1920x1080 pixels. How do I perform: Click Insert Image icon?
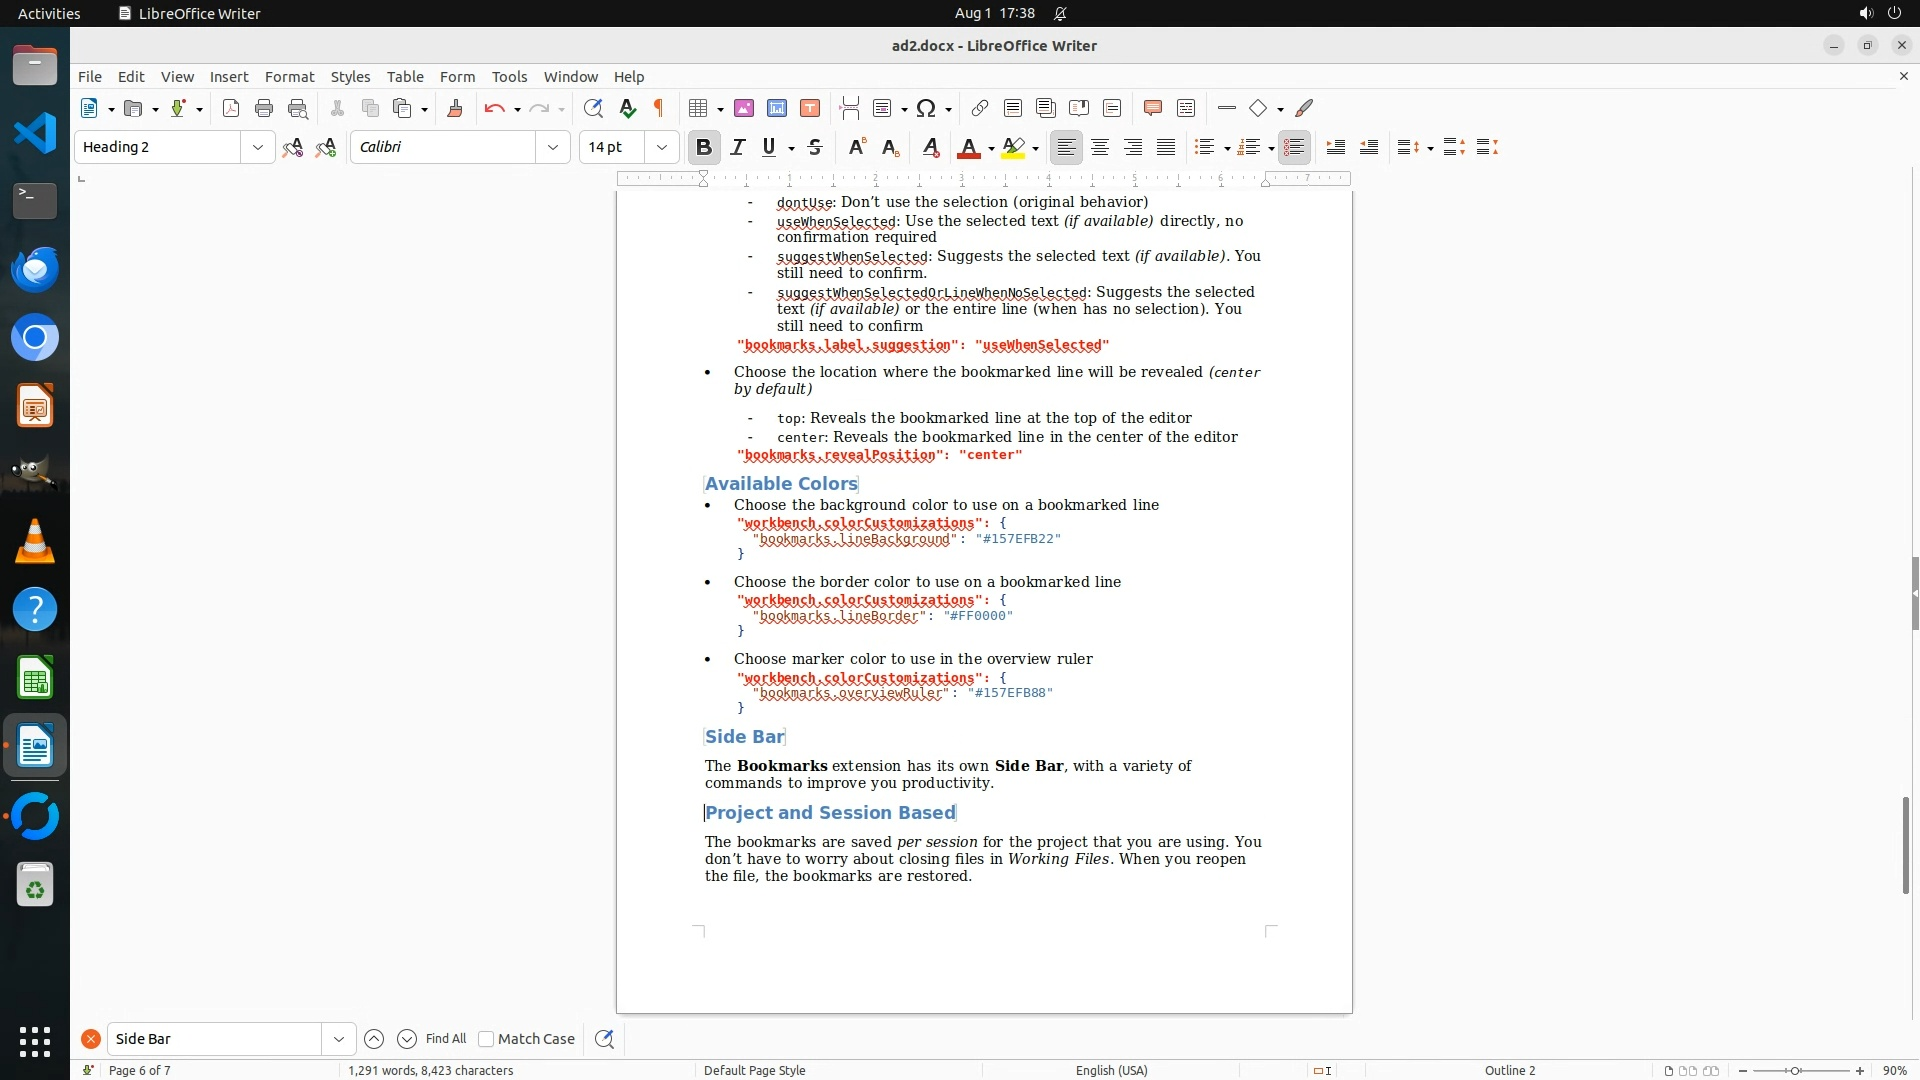[x=744, y=108]
